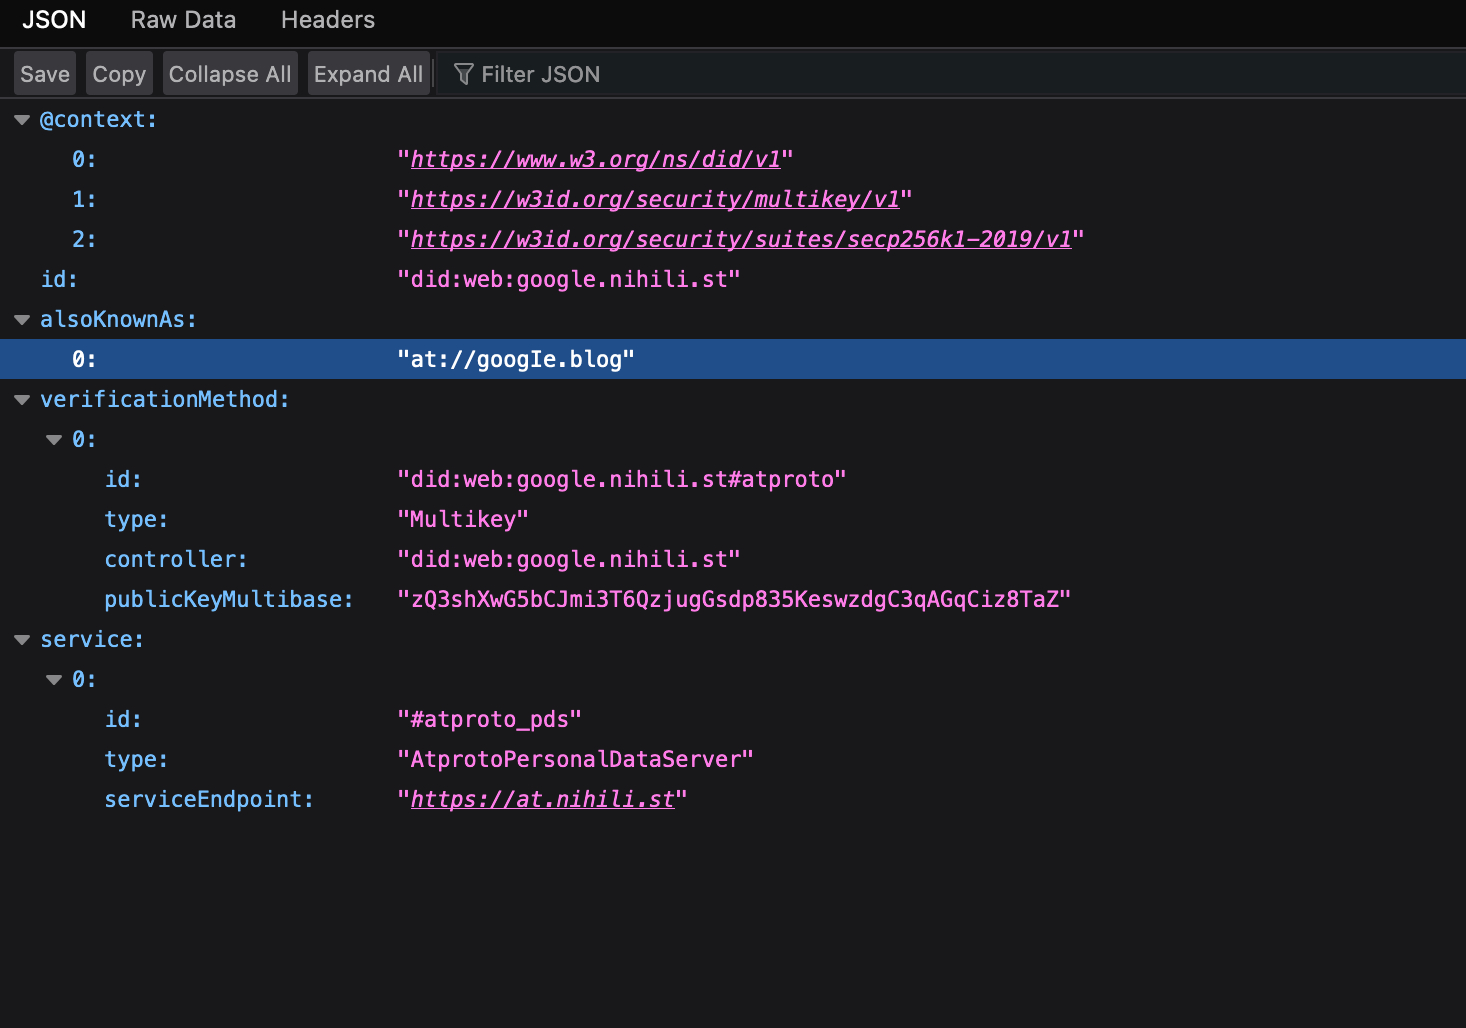Copy the JSON with Copy button
1466x1028 pixels.
click(119, 74)
